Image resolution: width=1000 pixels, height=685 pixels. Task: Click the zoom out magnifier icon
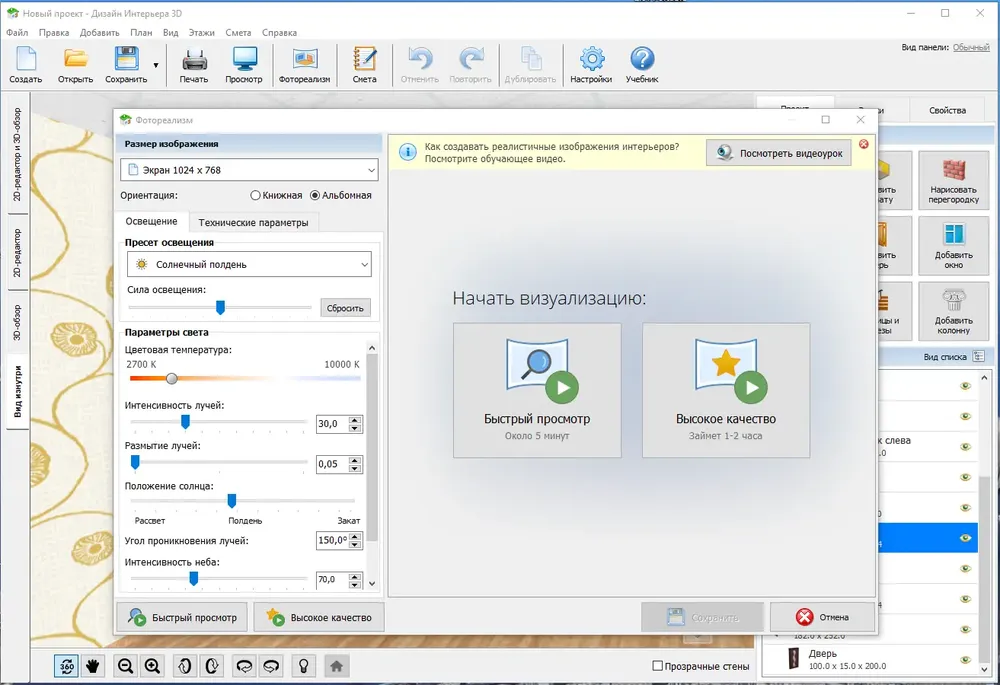[126, 666]
